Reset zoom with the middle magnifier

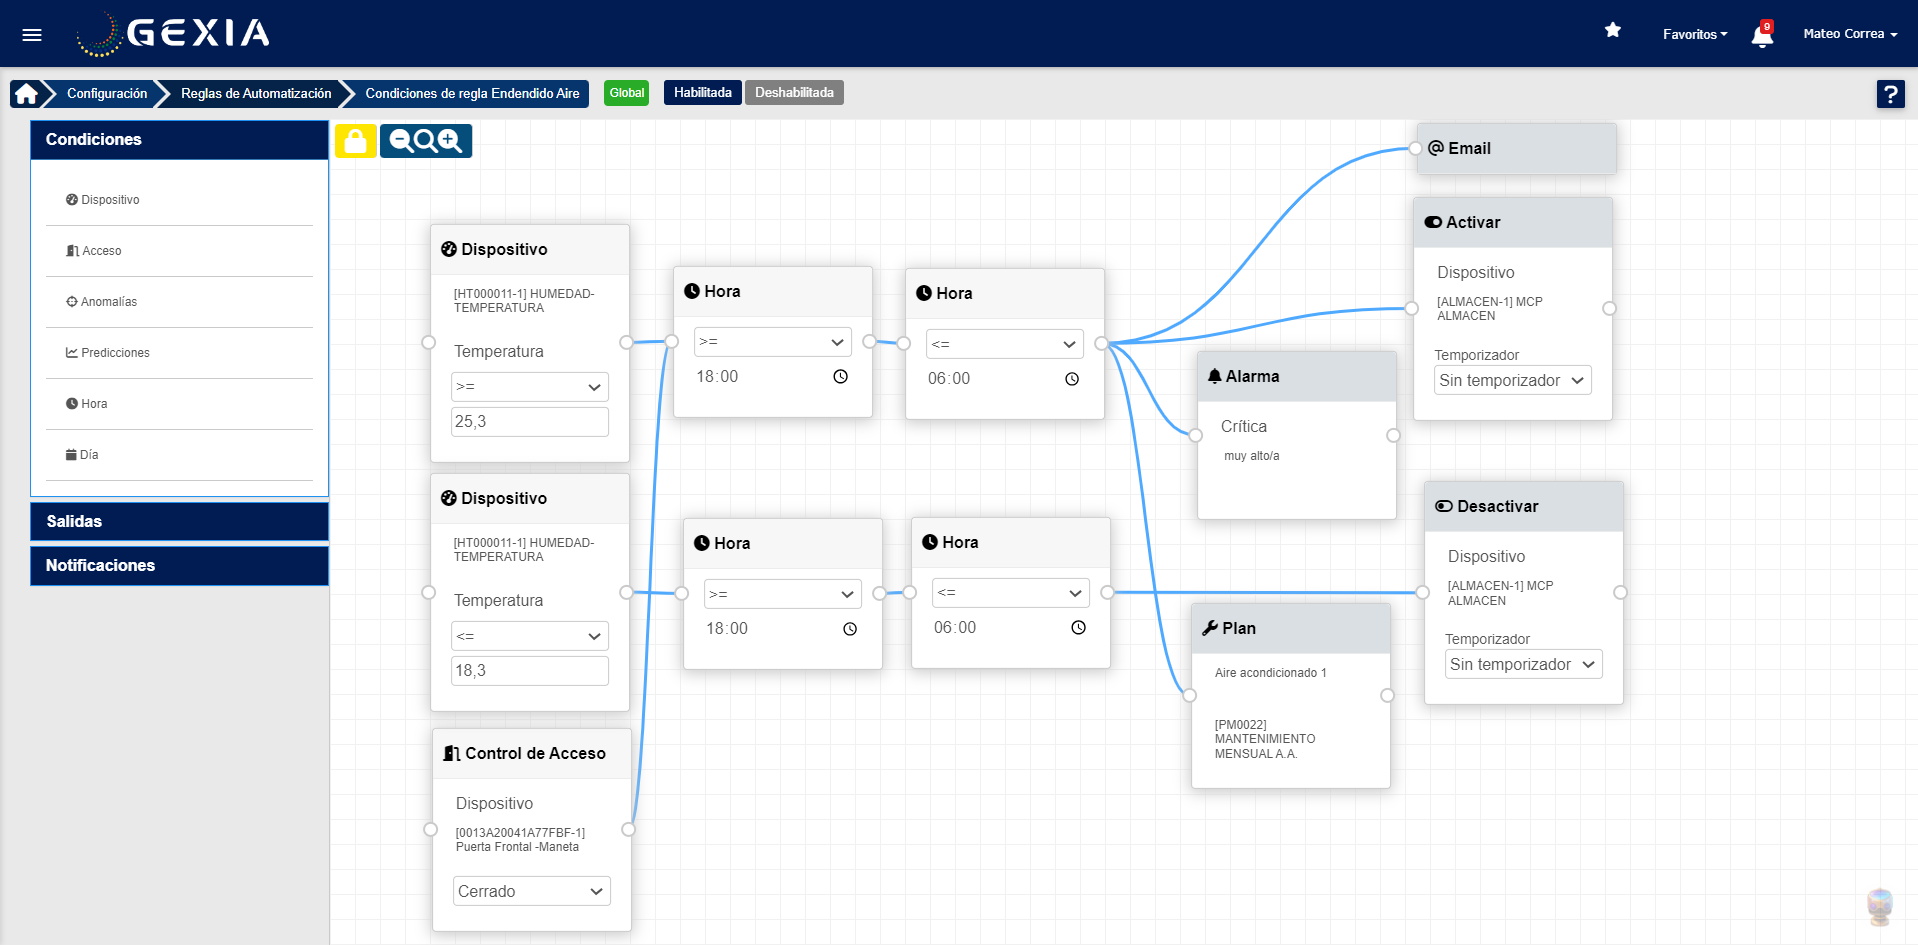[425, 141]
